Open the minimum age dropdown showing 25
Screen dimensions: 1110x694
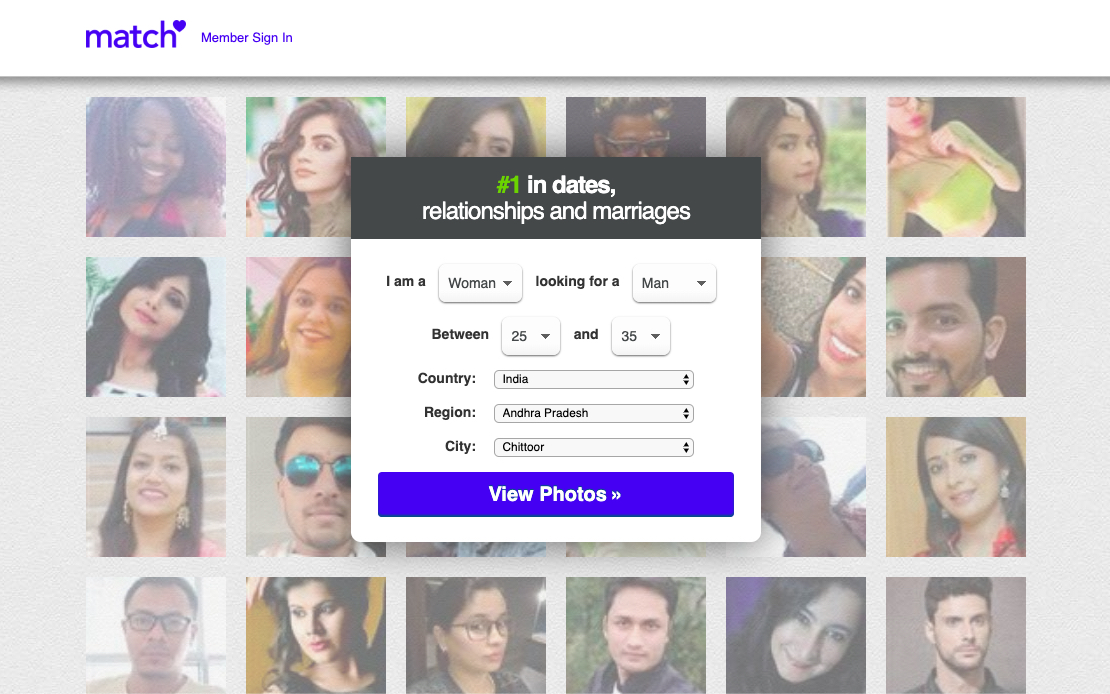[x=531, y=336]
